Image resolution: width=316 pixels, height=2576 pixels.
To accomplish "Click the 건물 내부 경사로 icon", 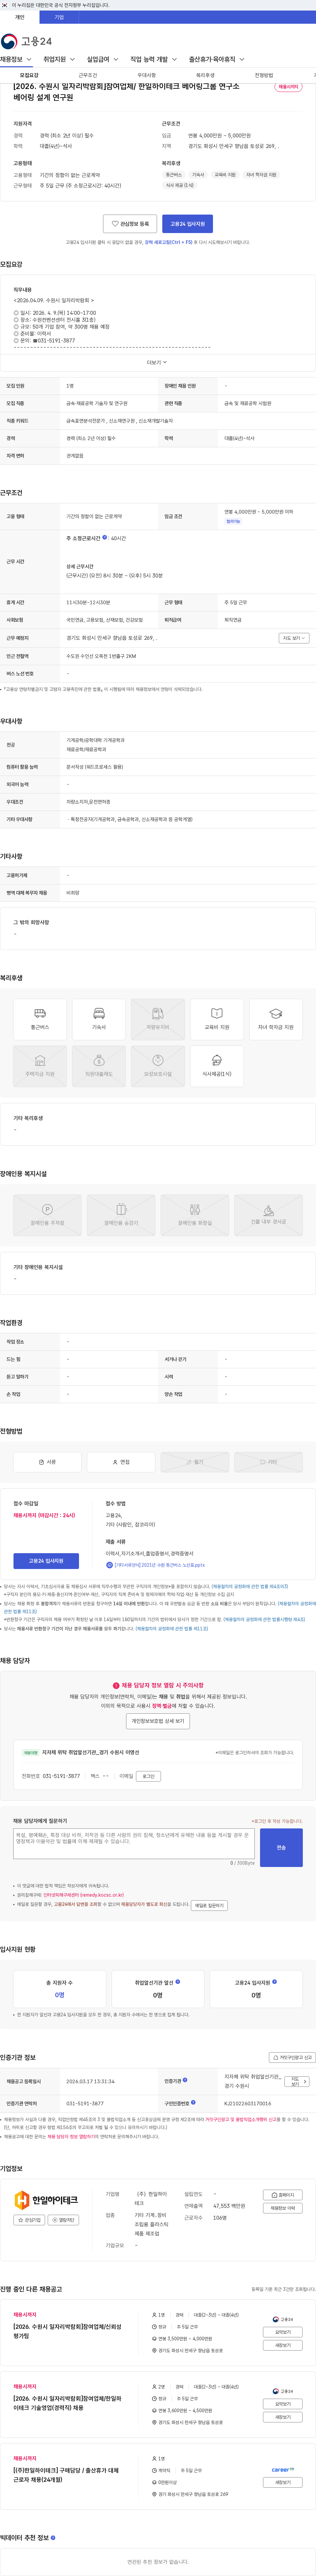I will tap(268, 1215).
